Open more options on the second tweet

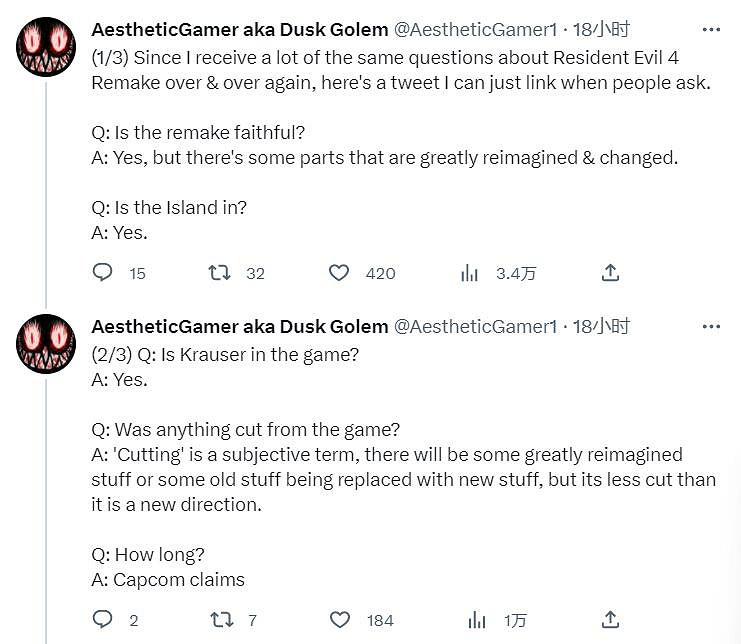point(711,326)
